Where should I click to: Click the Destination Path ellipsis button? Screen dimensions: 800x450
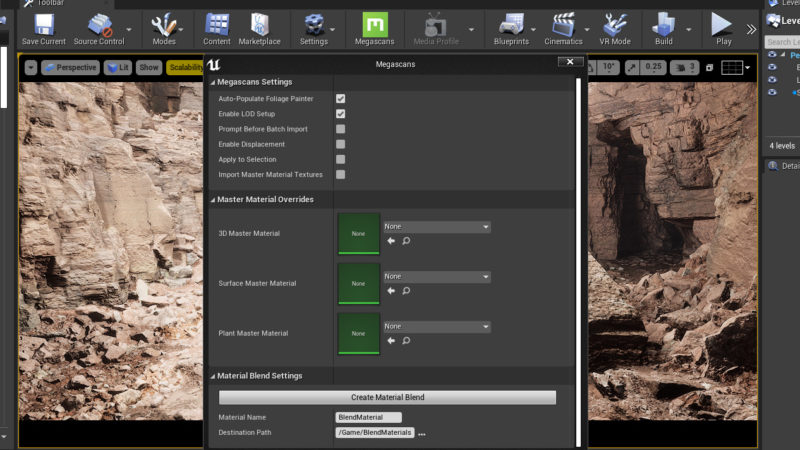coord(421,434)
